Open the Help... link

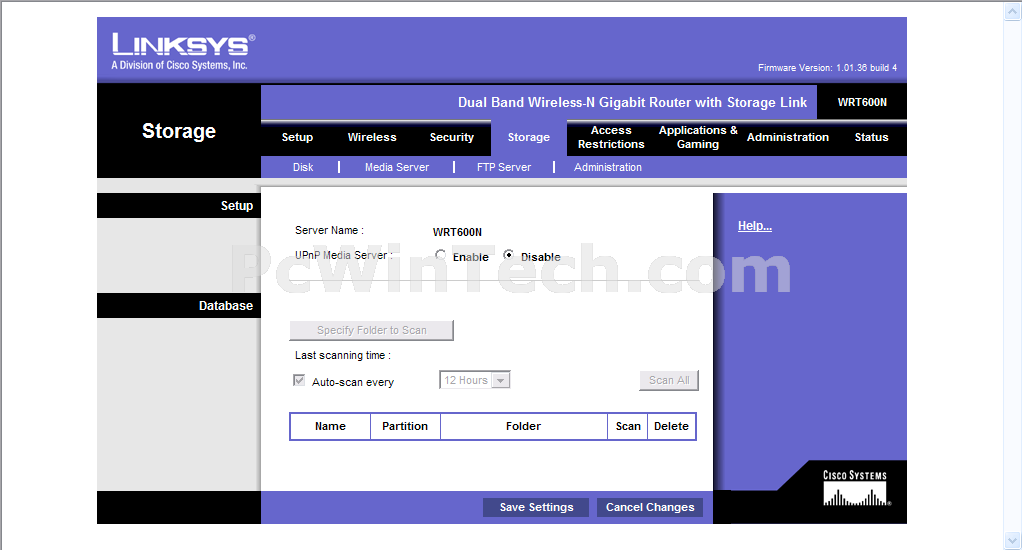[755, 226]
